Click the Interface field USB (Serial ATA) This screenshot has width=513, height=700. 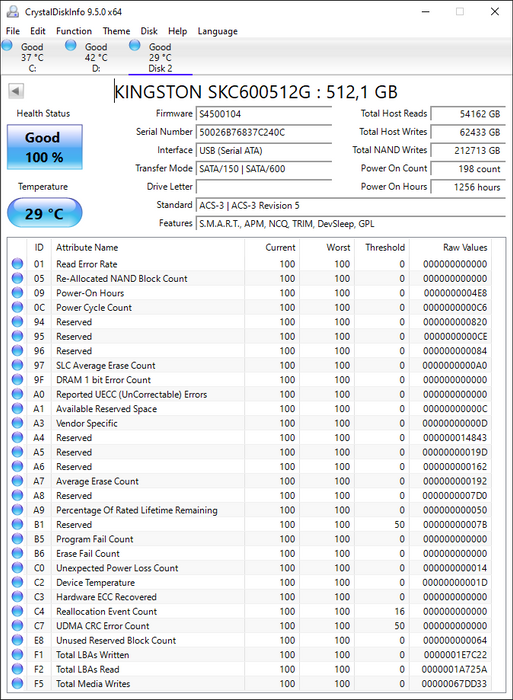click(x=264, y=150)
